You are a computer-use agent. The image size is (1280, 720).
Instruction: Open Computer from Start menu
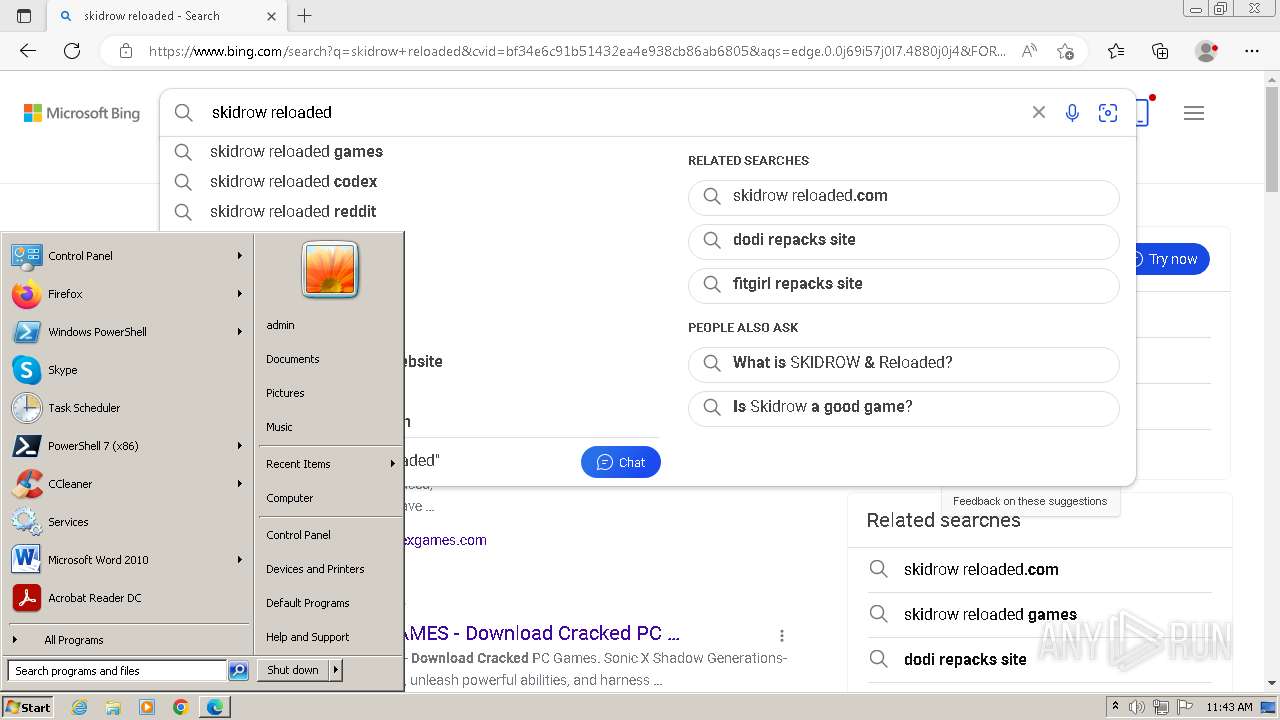tap(330, 498)
